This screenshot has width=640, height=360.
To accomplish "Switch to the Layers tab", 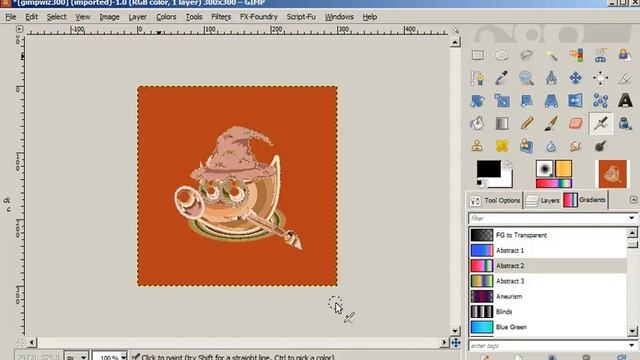I will point(542,200).
